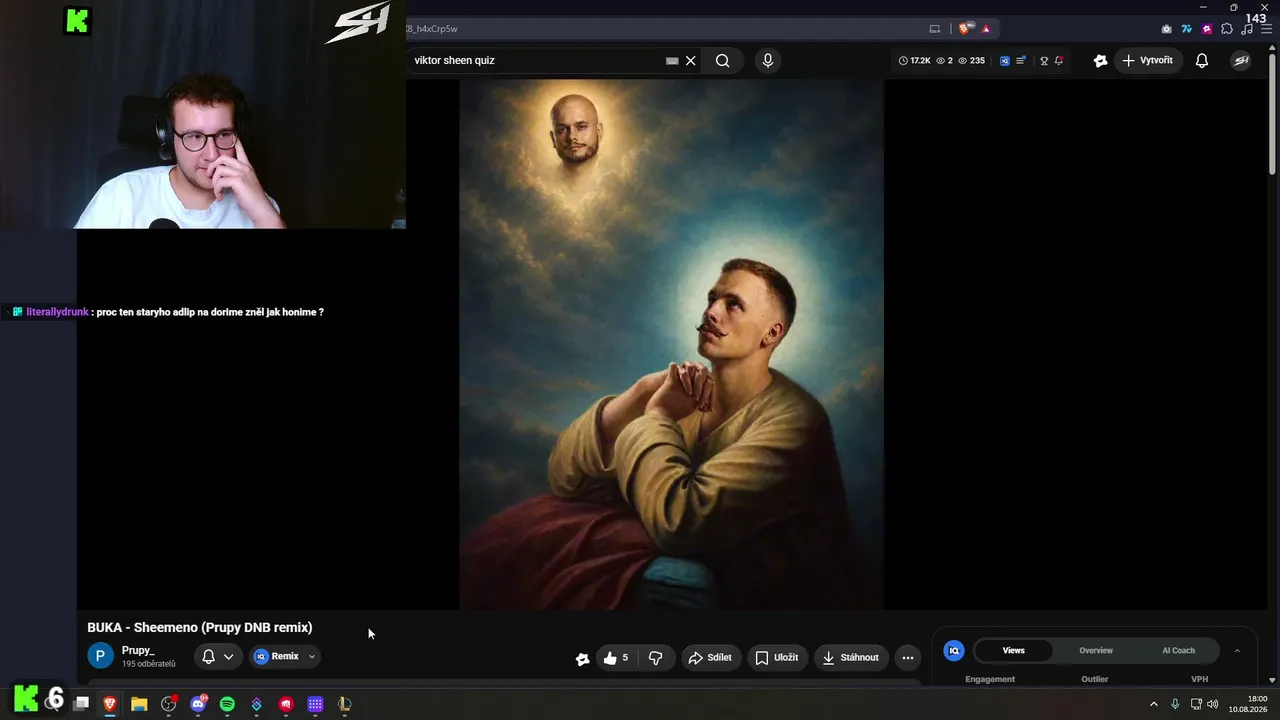Save the video with the Uložit button

[777, 657]
